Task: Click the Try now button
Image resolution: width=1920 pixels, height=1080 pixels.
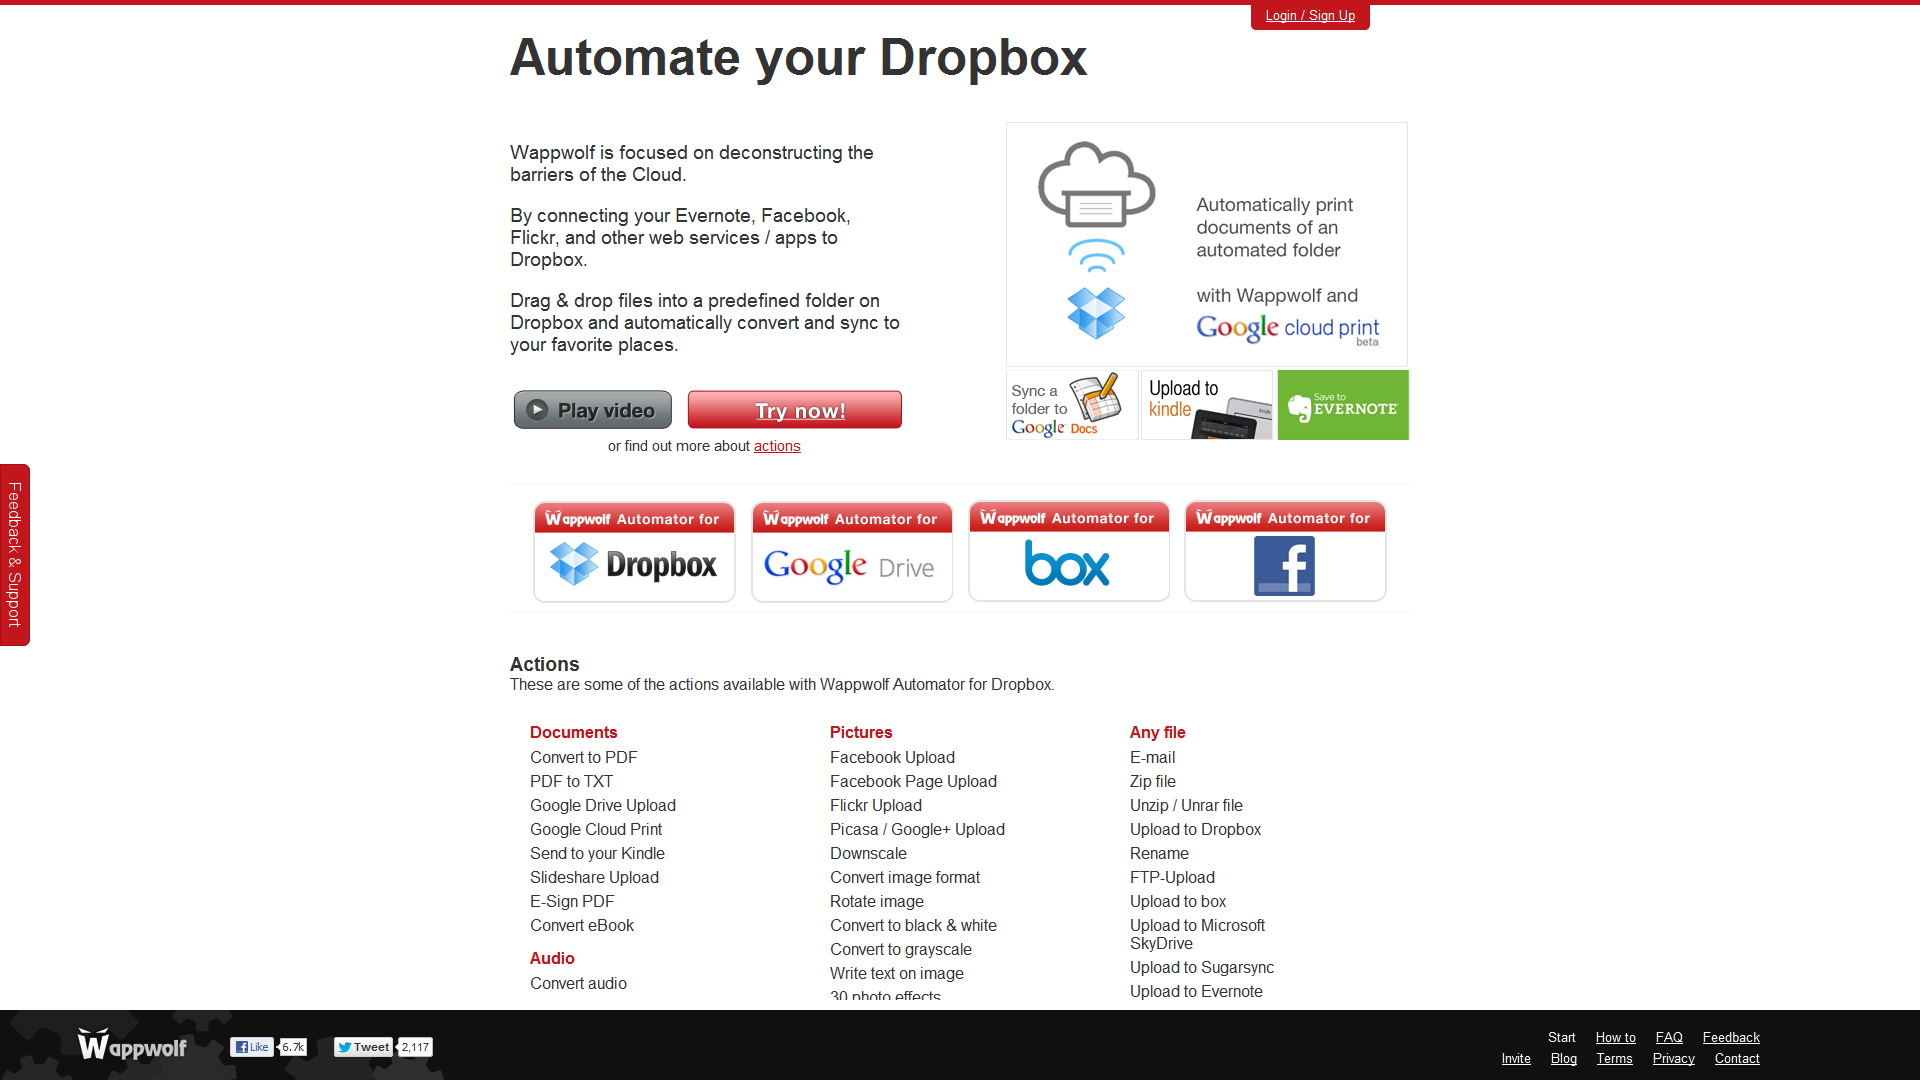Action: tap(798, 410)
